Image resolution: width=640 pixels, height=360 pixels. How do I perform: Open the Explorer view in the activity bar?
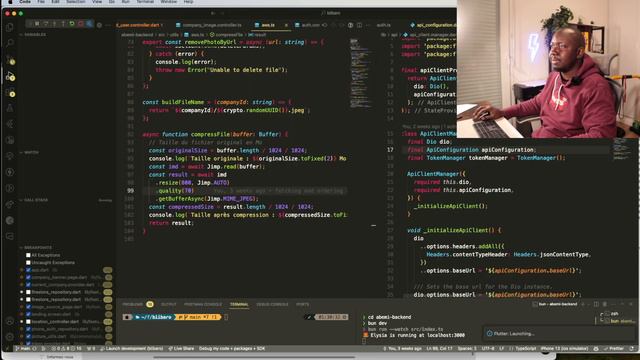pyautogui.click(x=10, y=27)
